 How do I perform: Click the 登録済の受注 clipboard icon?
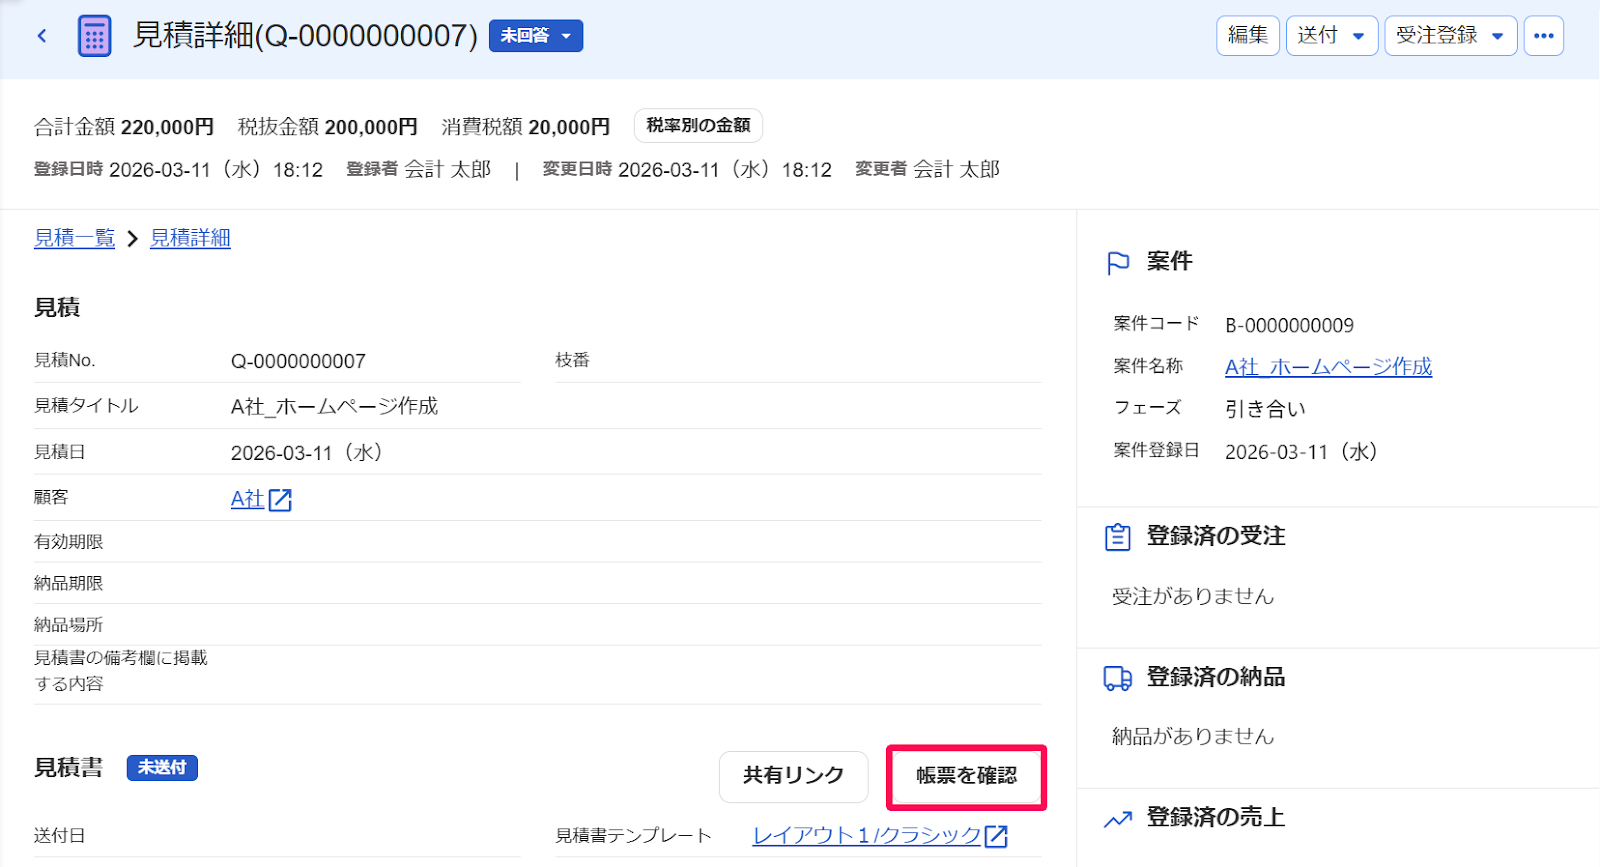tap(1118, 537)
